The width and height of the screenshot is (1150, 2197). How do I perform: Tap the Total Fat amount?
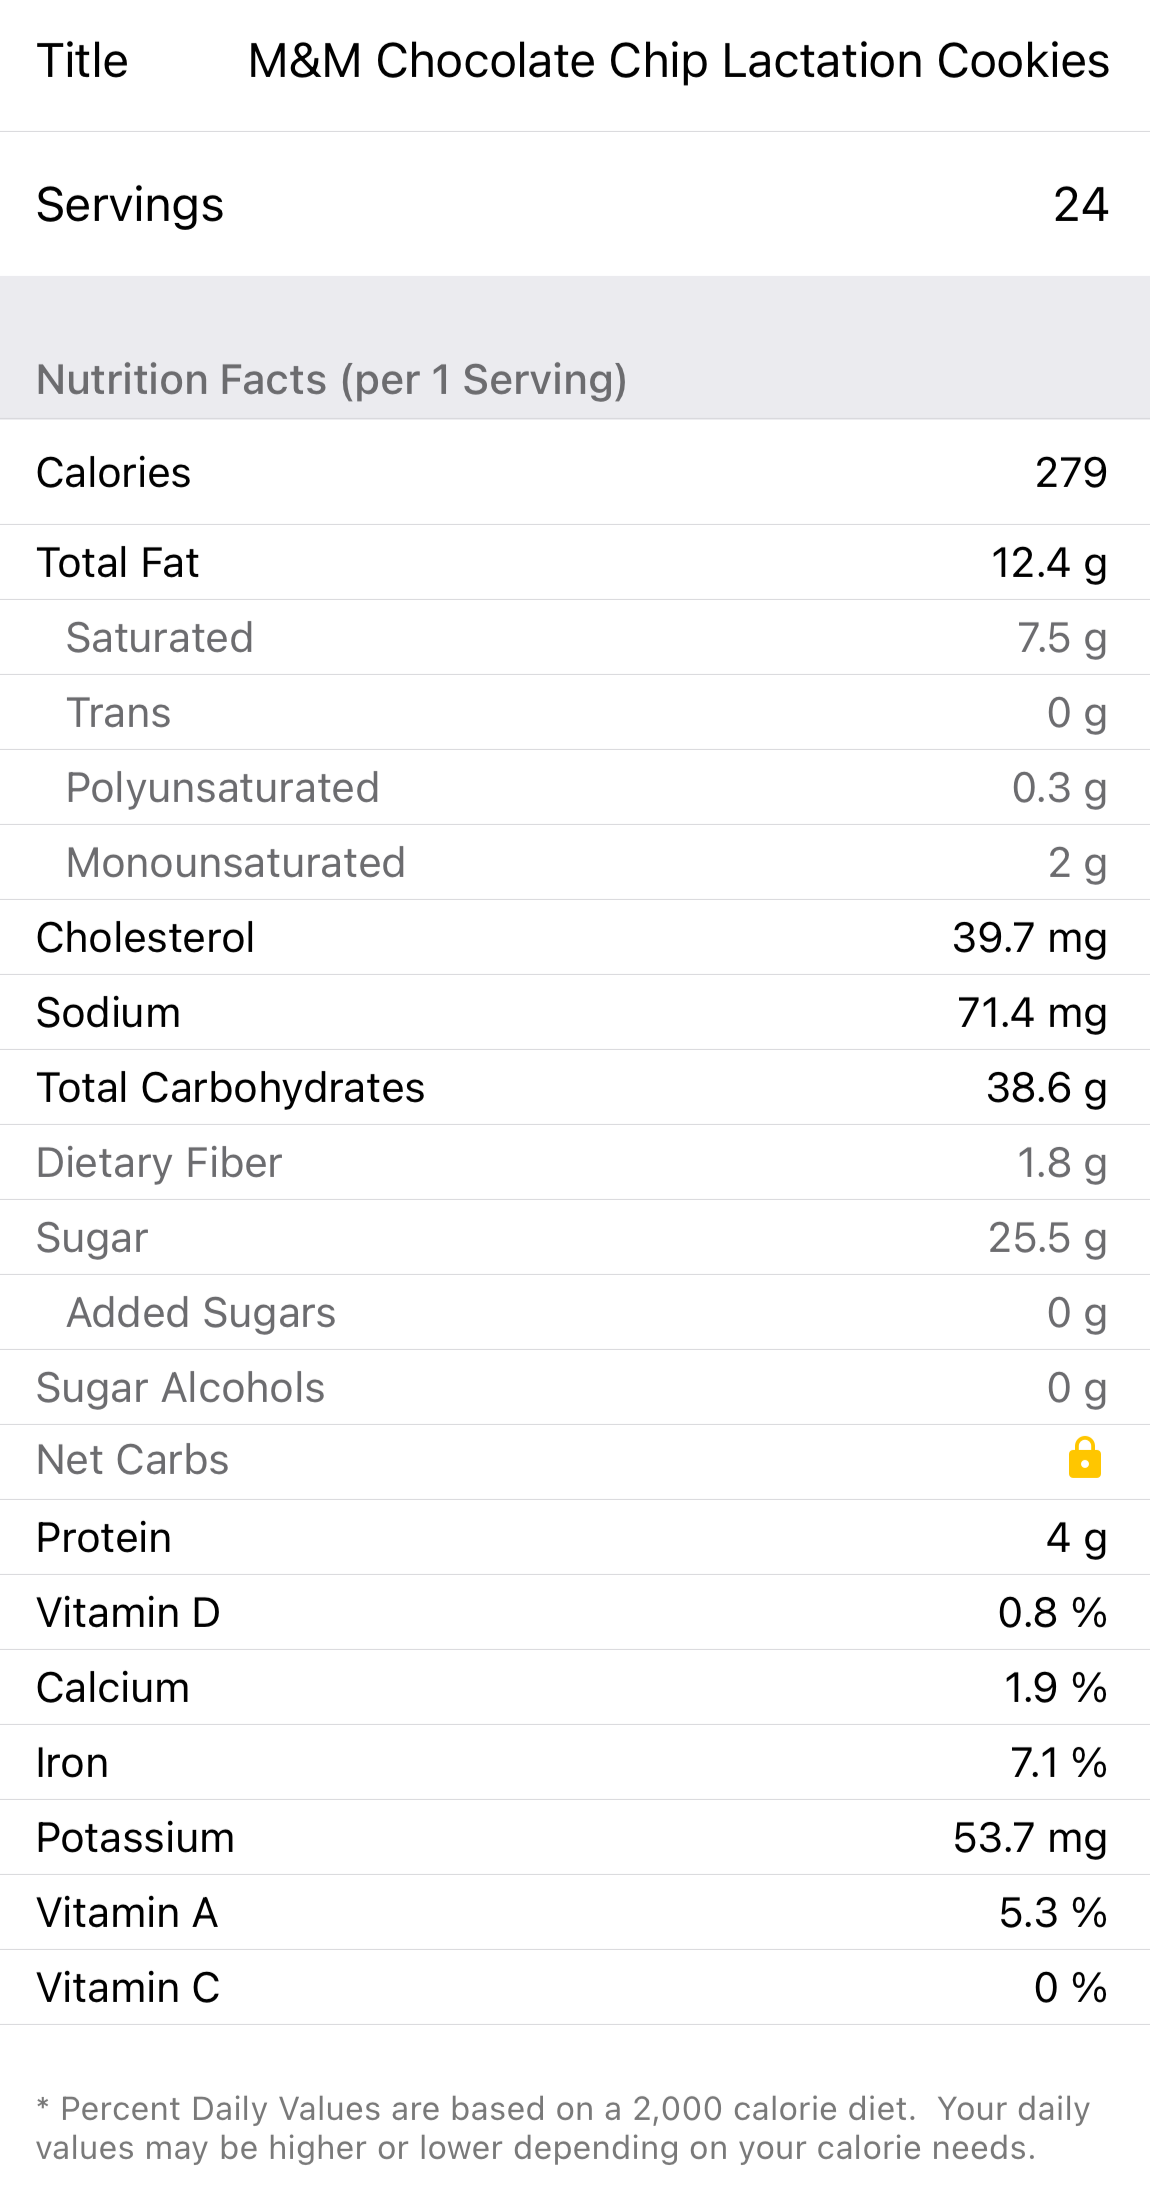(x=1048, y=563)
